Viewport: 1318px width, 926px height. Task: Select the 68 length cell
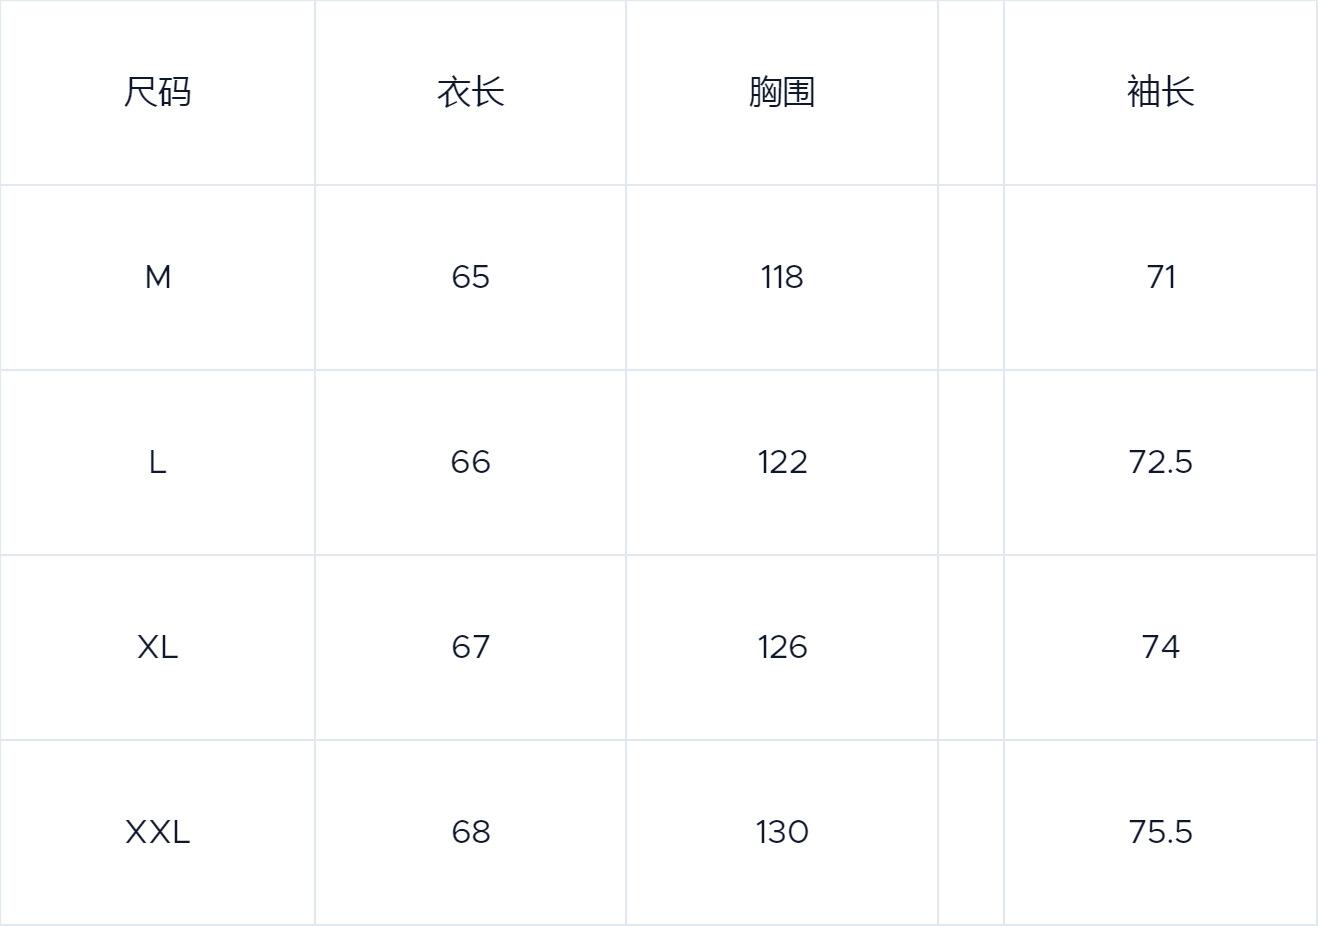coord(470,832)
